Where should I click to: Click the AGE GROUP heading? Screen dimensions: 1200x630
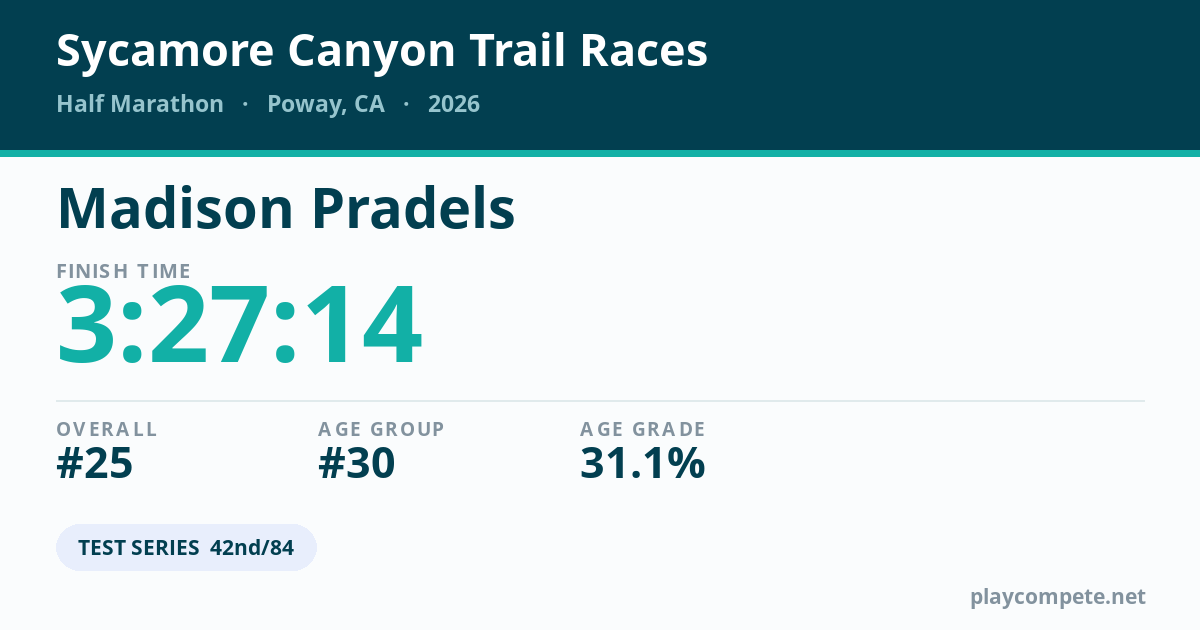(x=382, y=429)
